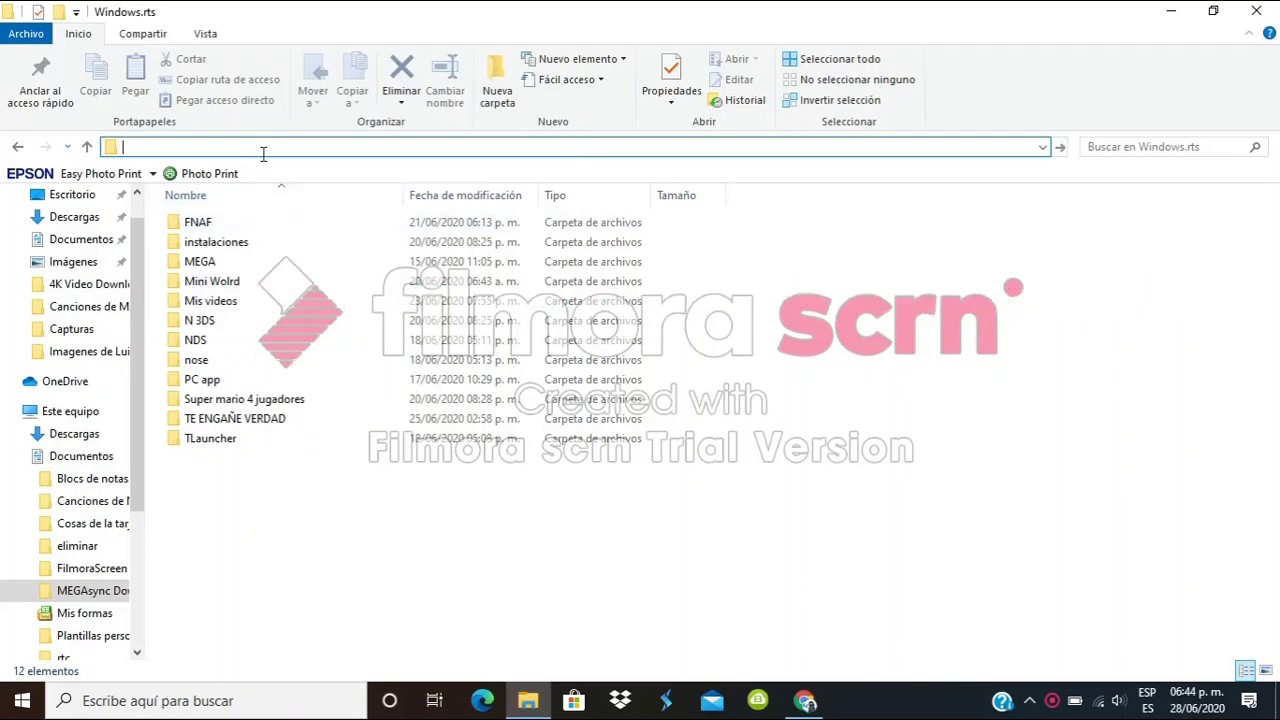Viewport: 1280px width, 720px height.
Task: Open the Windows Start menu
Action: 22,701
